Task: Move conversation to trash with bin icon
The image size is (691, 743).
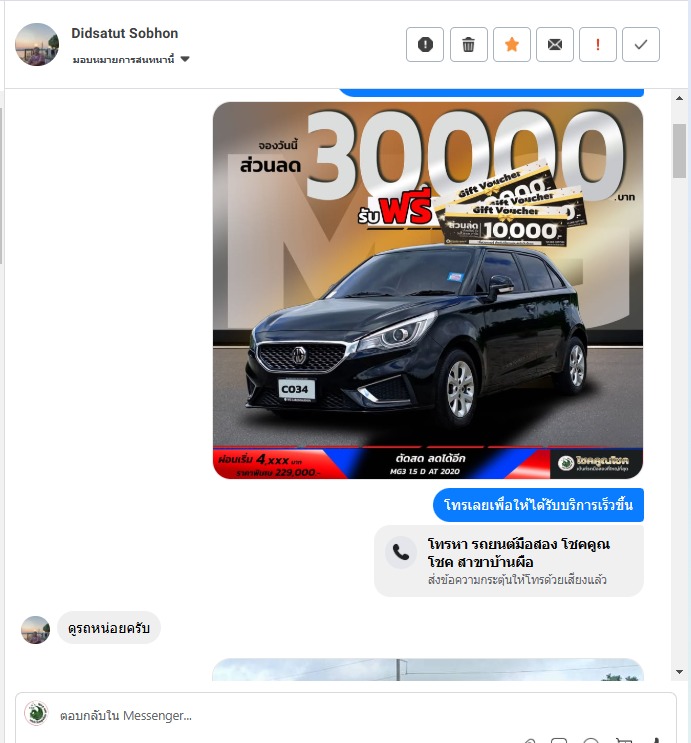Action: pyautogui.click(x=468, y=45)
